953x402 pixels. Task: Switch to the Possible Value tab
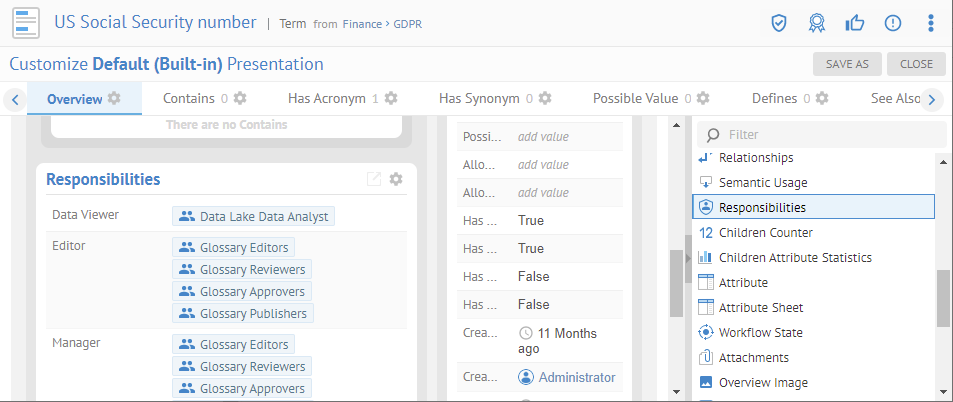635,98
